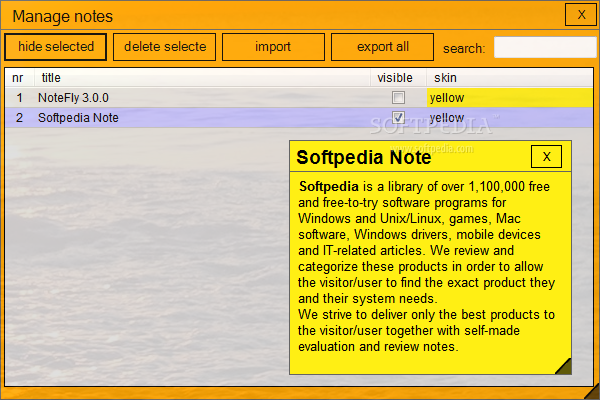Click row number 2 cell
The width and height of the screenshot is (600, 400).
20,118
